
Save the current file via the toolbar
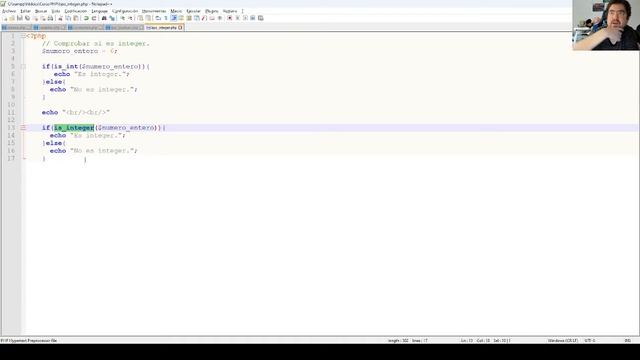[x=20, y=18]
